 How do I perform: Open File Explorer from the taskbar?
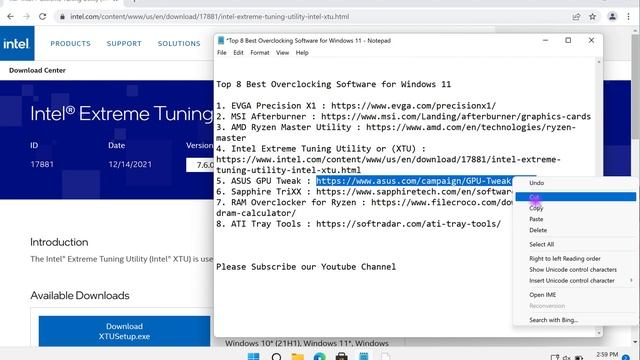pos(298,357)
